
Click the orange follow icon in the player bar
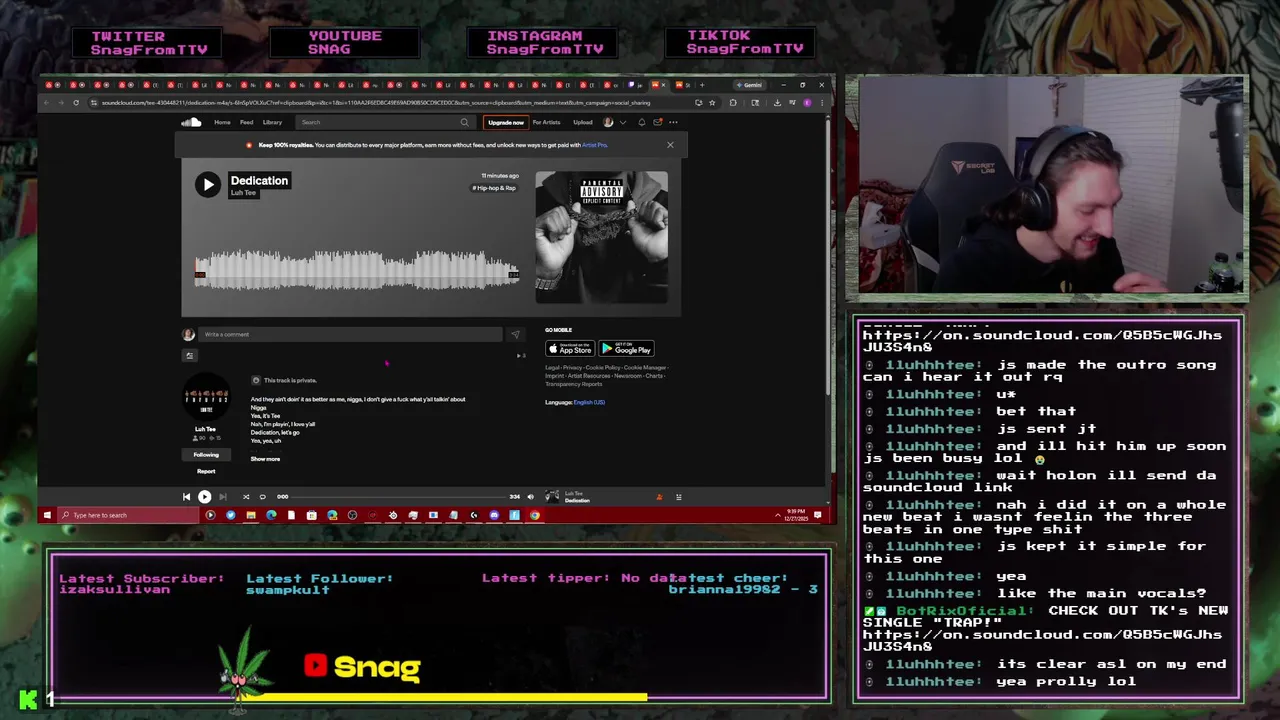659,496
